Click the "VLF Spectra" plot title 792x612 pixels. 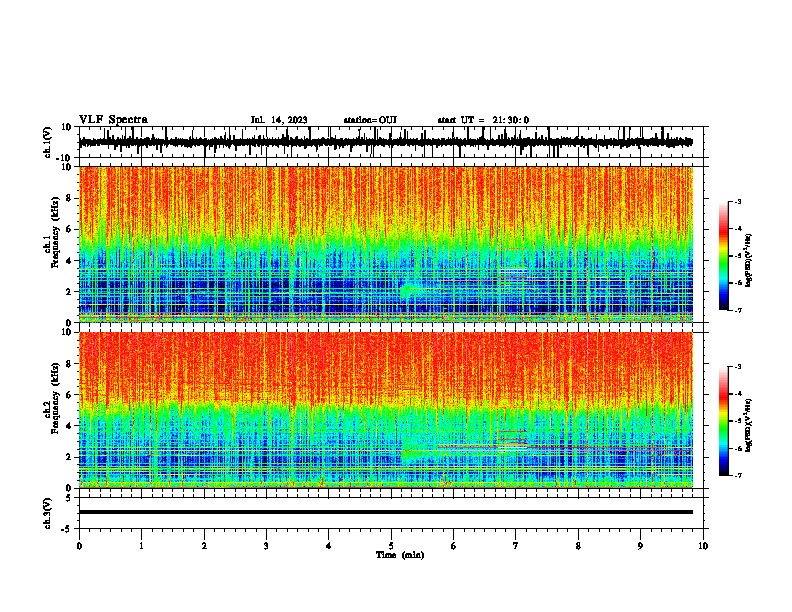click(x=113, y=120)
